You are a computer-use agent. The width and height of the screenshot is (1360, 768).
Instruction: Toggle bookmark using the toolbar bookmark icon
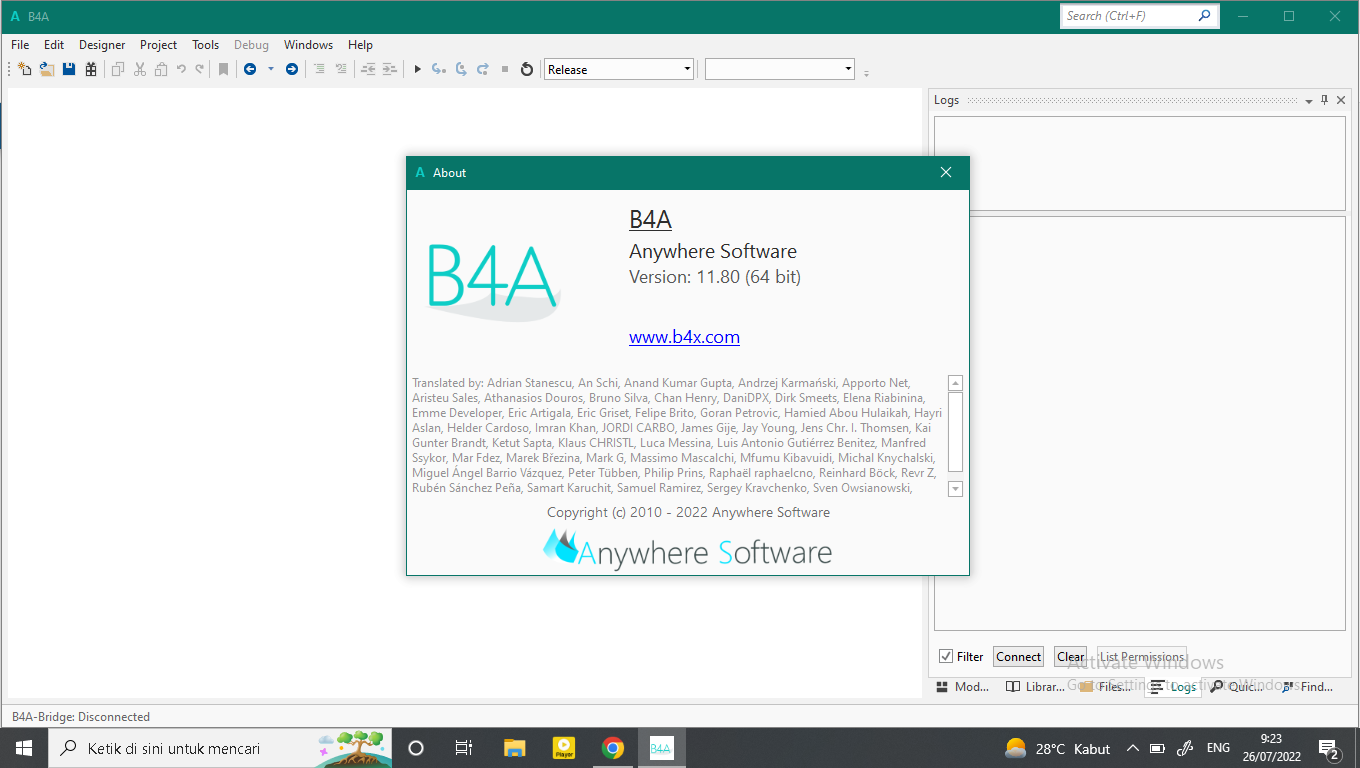[x=224, y=69]
